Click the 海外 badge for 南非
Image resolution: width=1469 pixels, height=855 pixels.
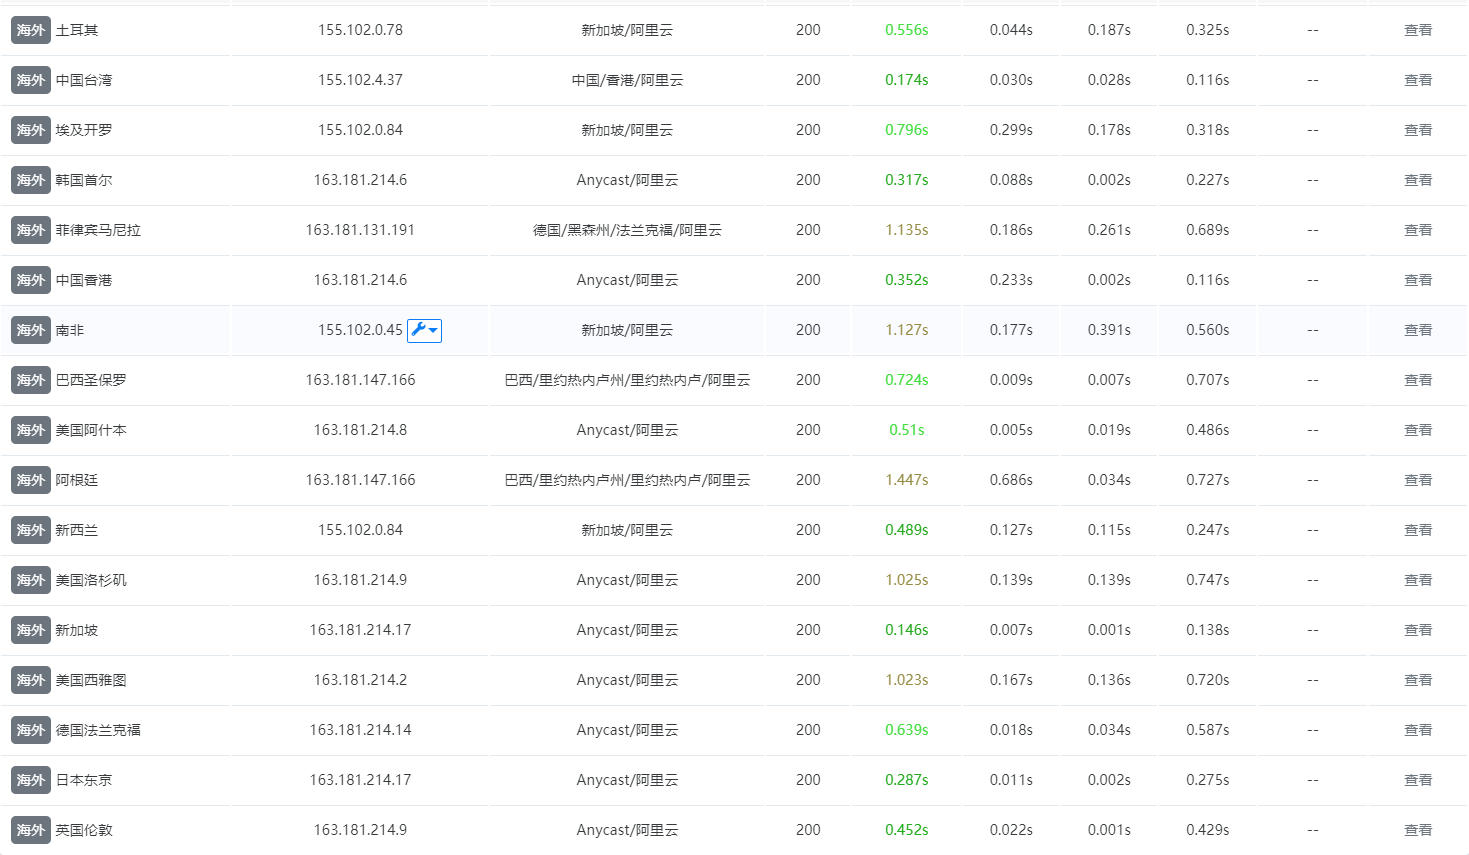pyautogui.click(x=31, y=330)
